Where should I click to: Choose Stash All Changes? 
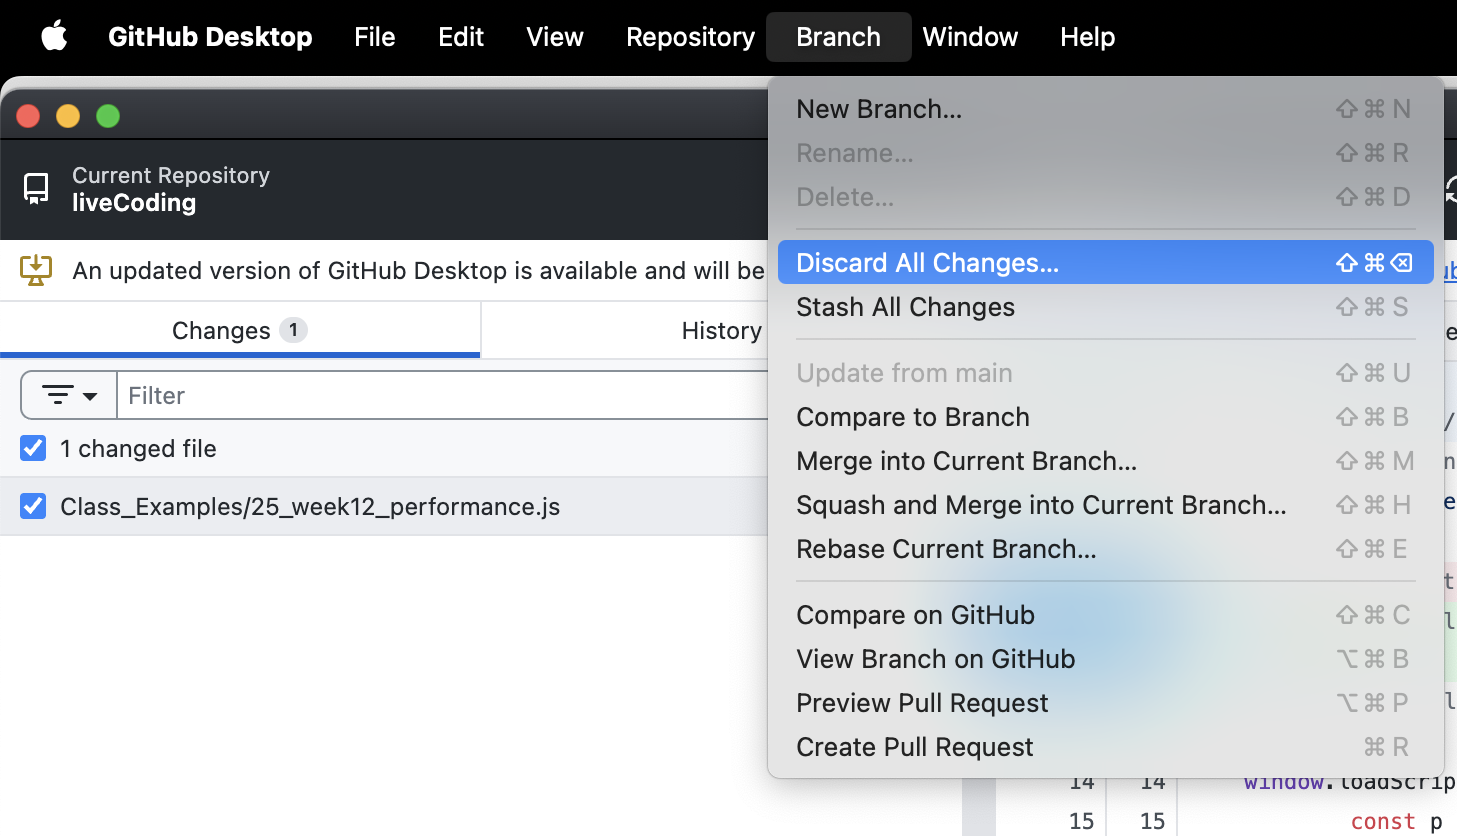click(1105, 307)
